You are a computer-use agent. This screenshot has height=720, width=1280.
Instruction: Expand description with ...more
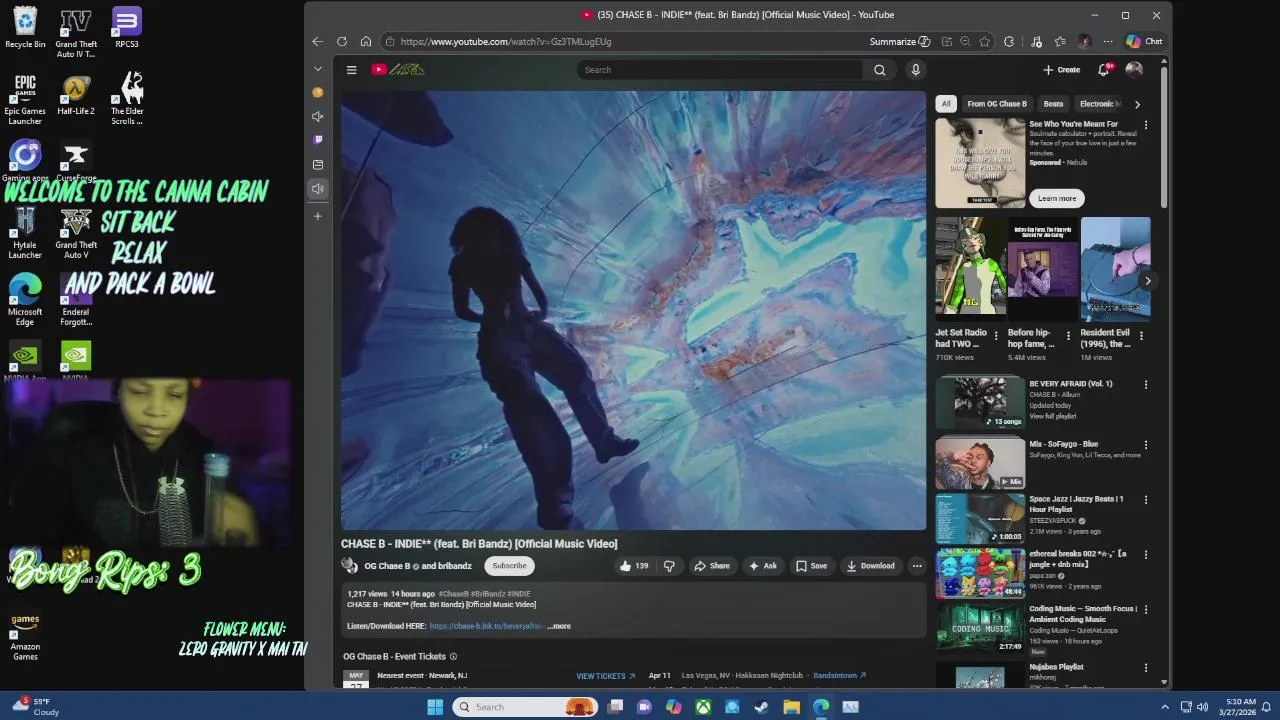(x=559, y=626)
